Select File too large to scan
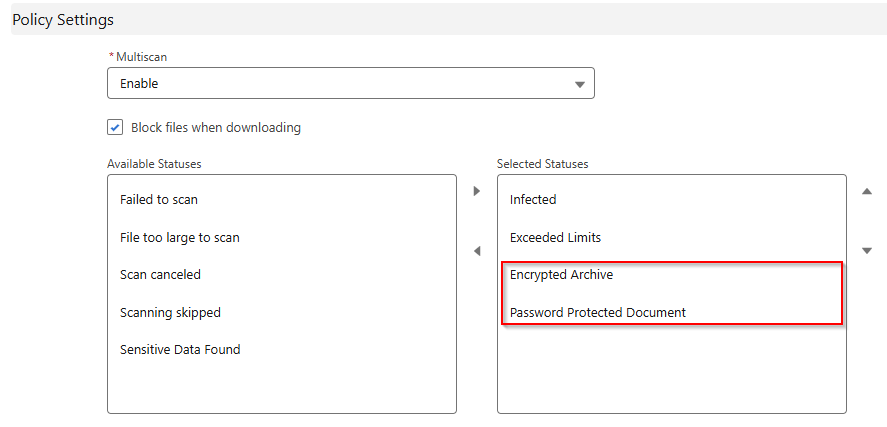This screenshot has height=427, width=887. [x=180, y=238]
